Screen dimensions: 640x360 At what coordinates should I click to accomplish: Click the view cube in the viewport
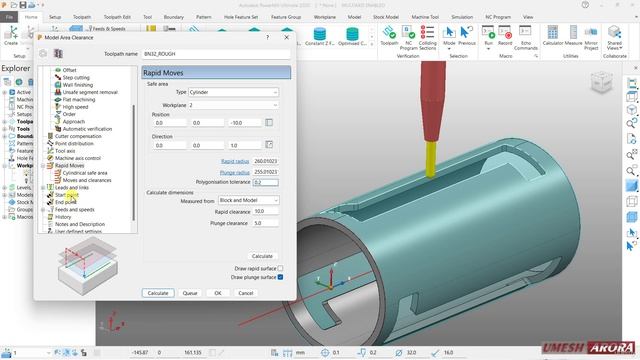[602, 82]
